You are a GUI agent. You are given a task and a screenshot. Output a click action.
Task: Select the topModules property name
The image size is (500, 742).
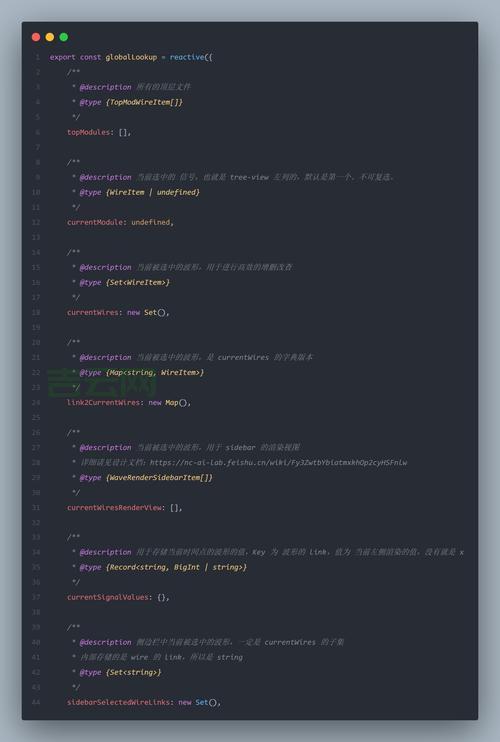click(88, 132)
